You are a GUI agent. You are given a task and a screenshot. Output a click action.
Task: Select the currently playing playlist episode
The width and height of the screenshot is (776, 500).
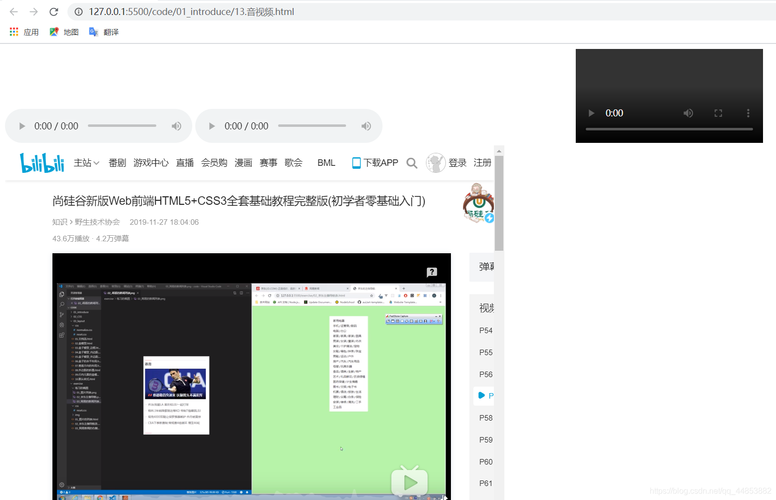pos(485,396)
